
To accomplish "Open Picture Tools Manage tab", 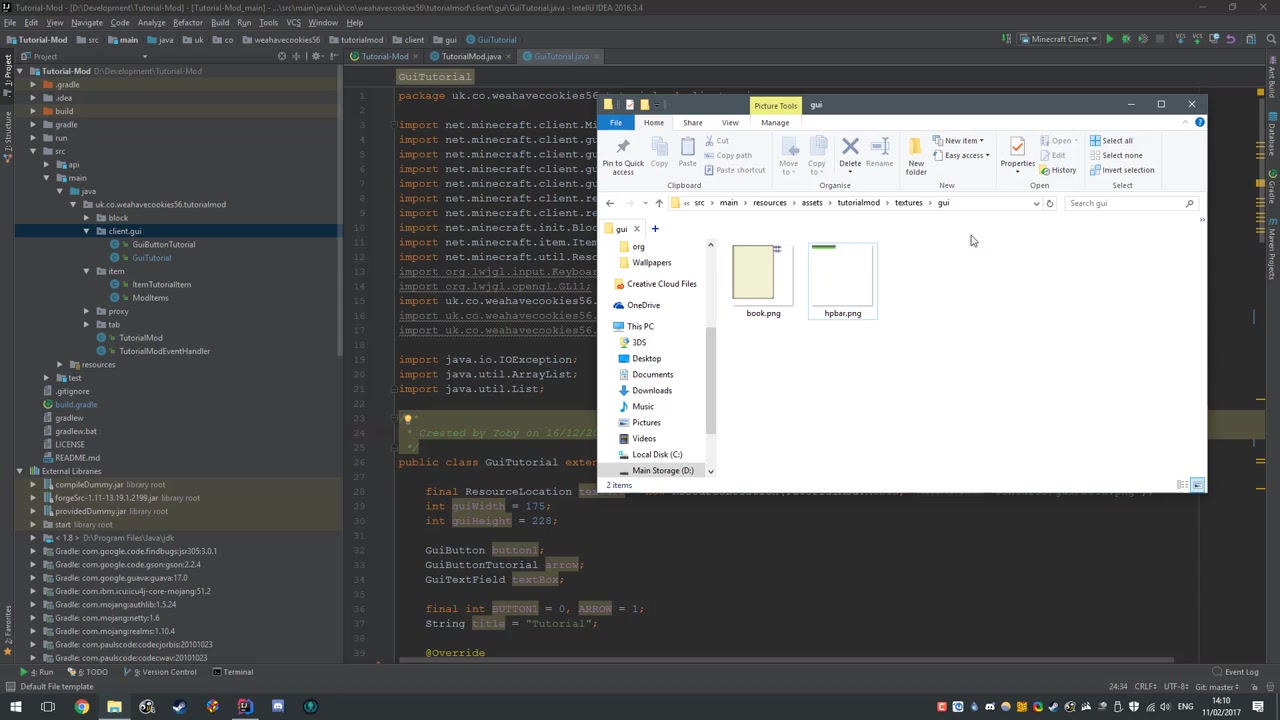I will 775,123.
